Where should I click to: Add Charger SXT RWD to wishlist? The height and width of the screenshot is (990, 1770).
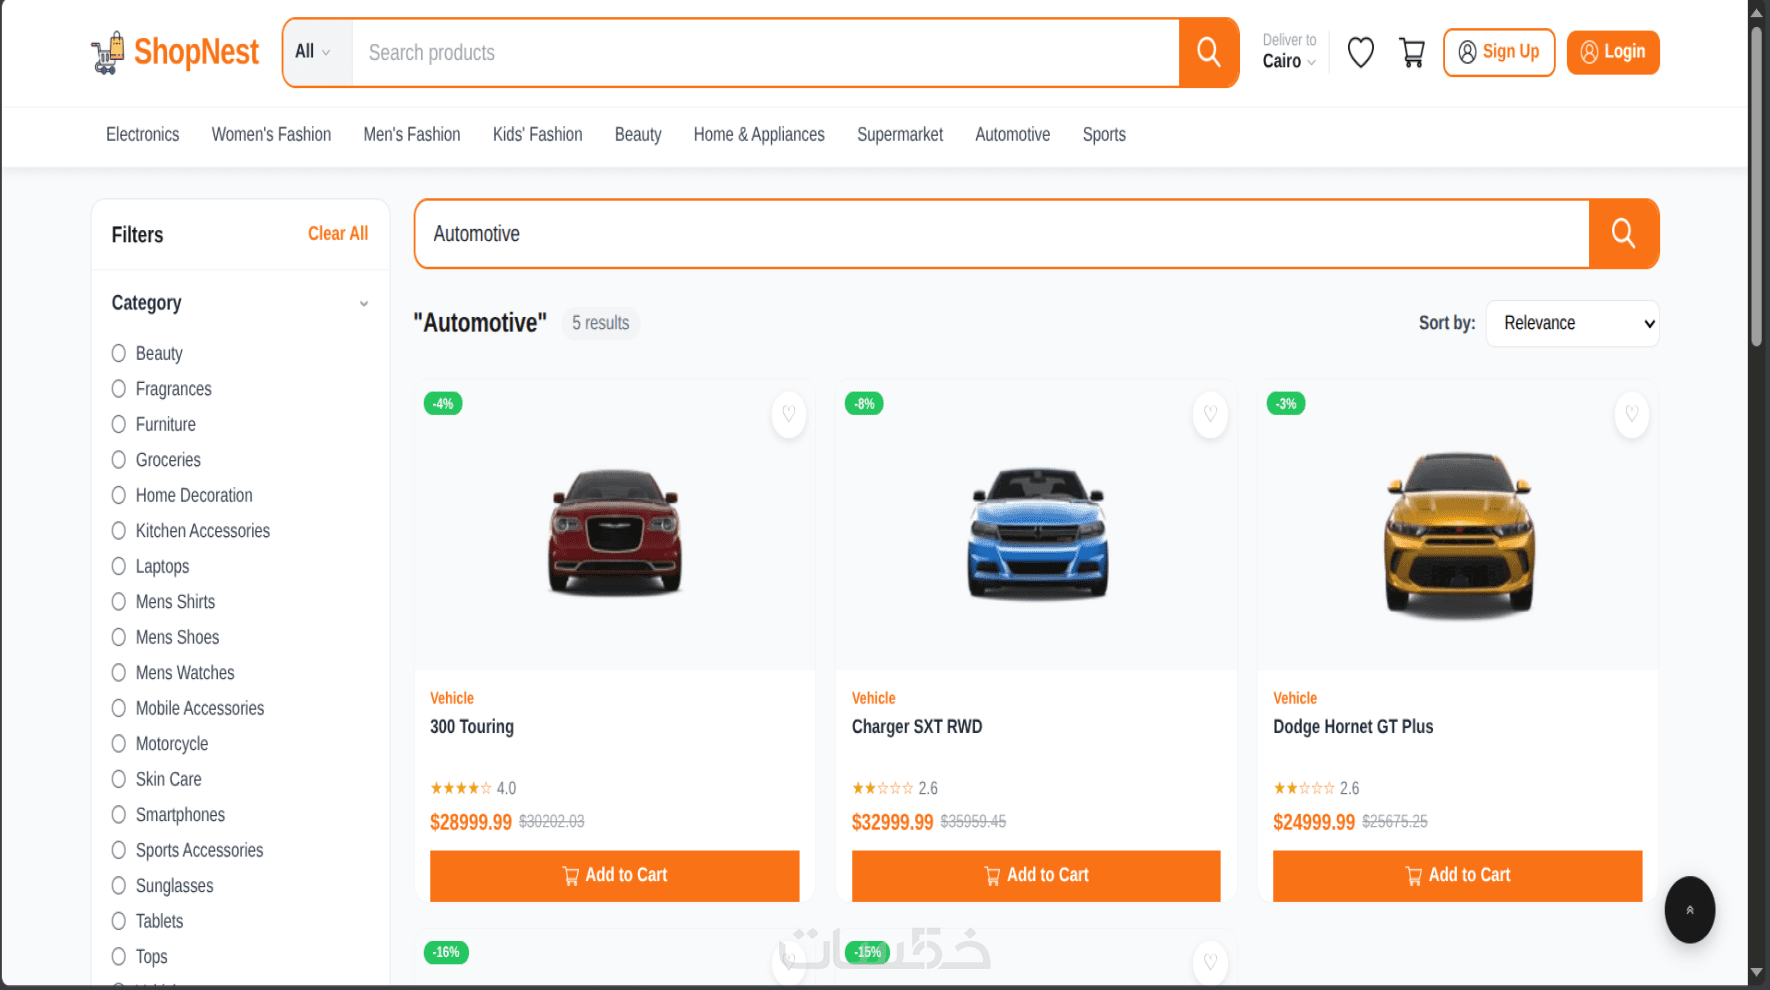1210,414
